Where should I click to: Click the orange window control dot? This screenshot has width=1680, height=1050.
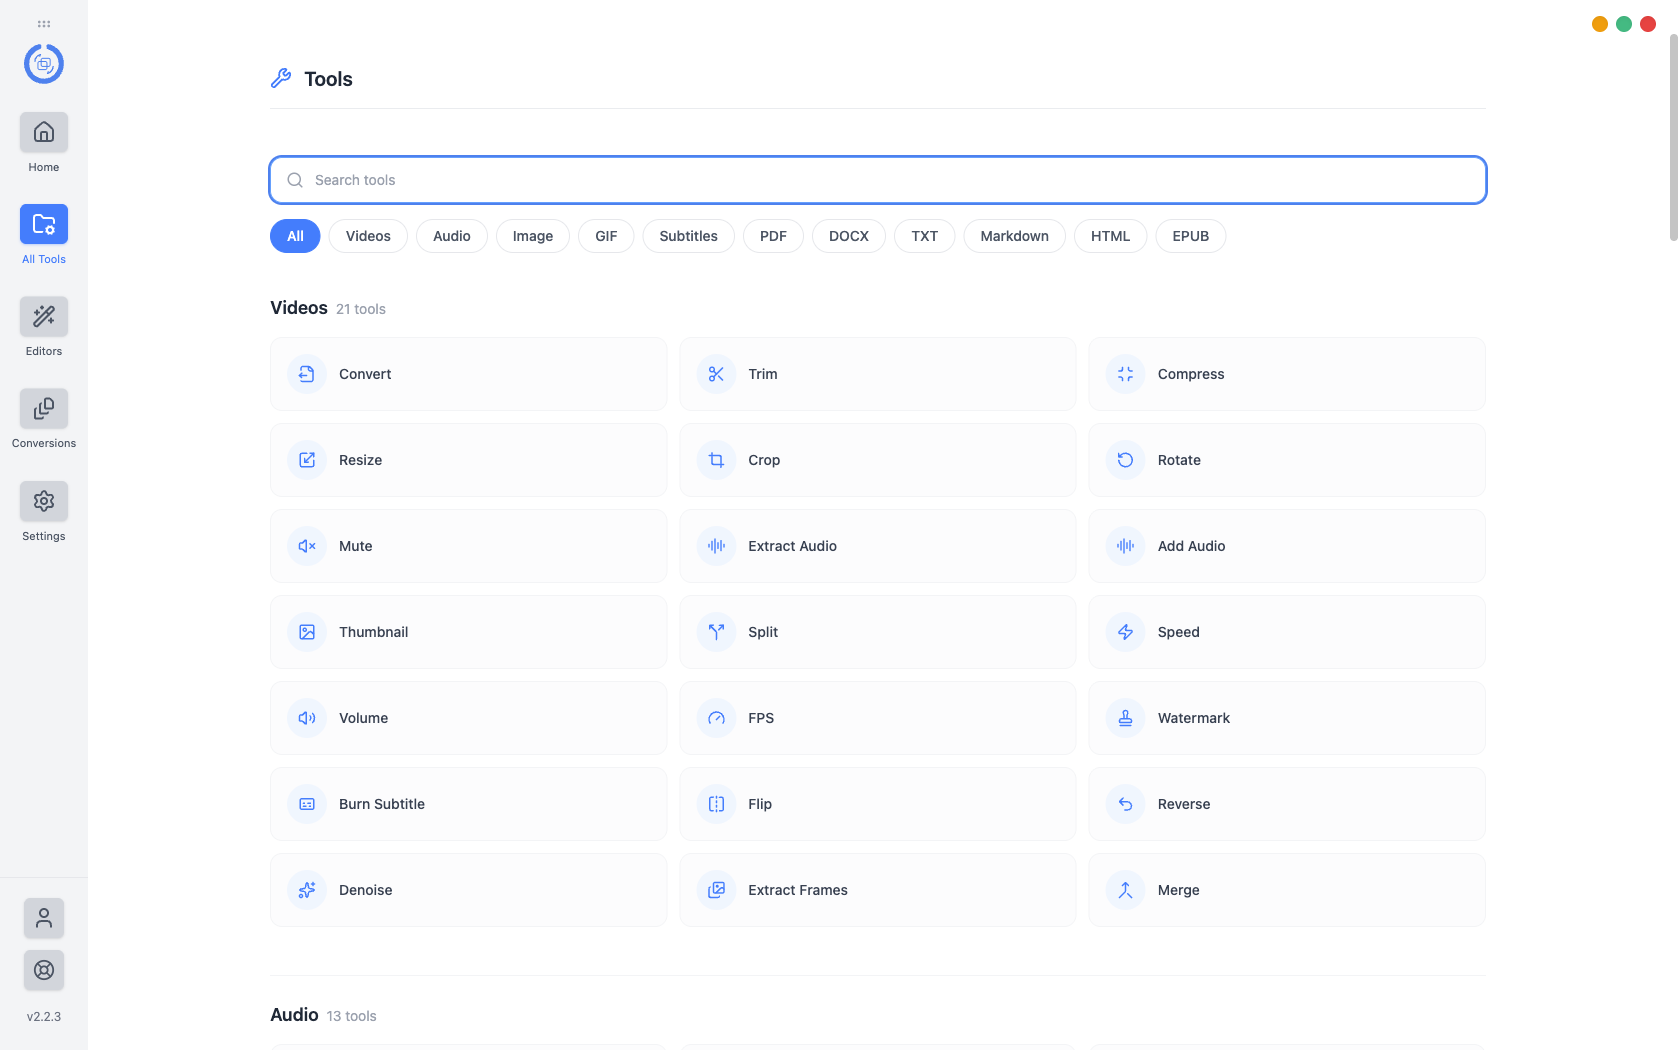1600,24
